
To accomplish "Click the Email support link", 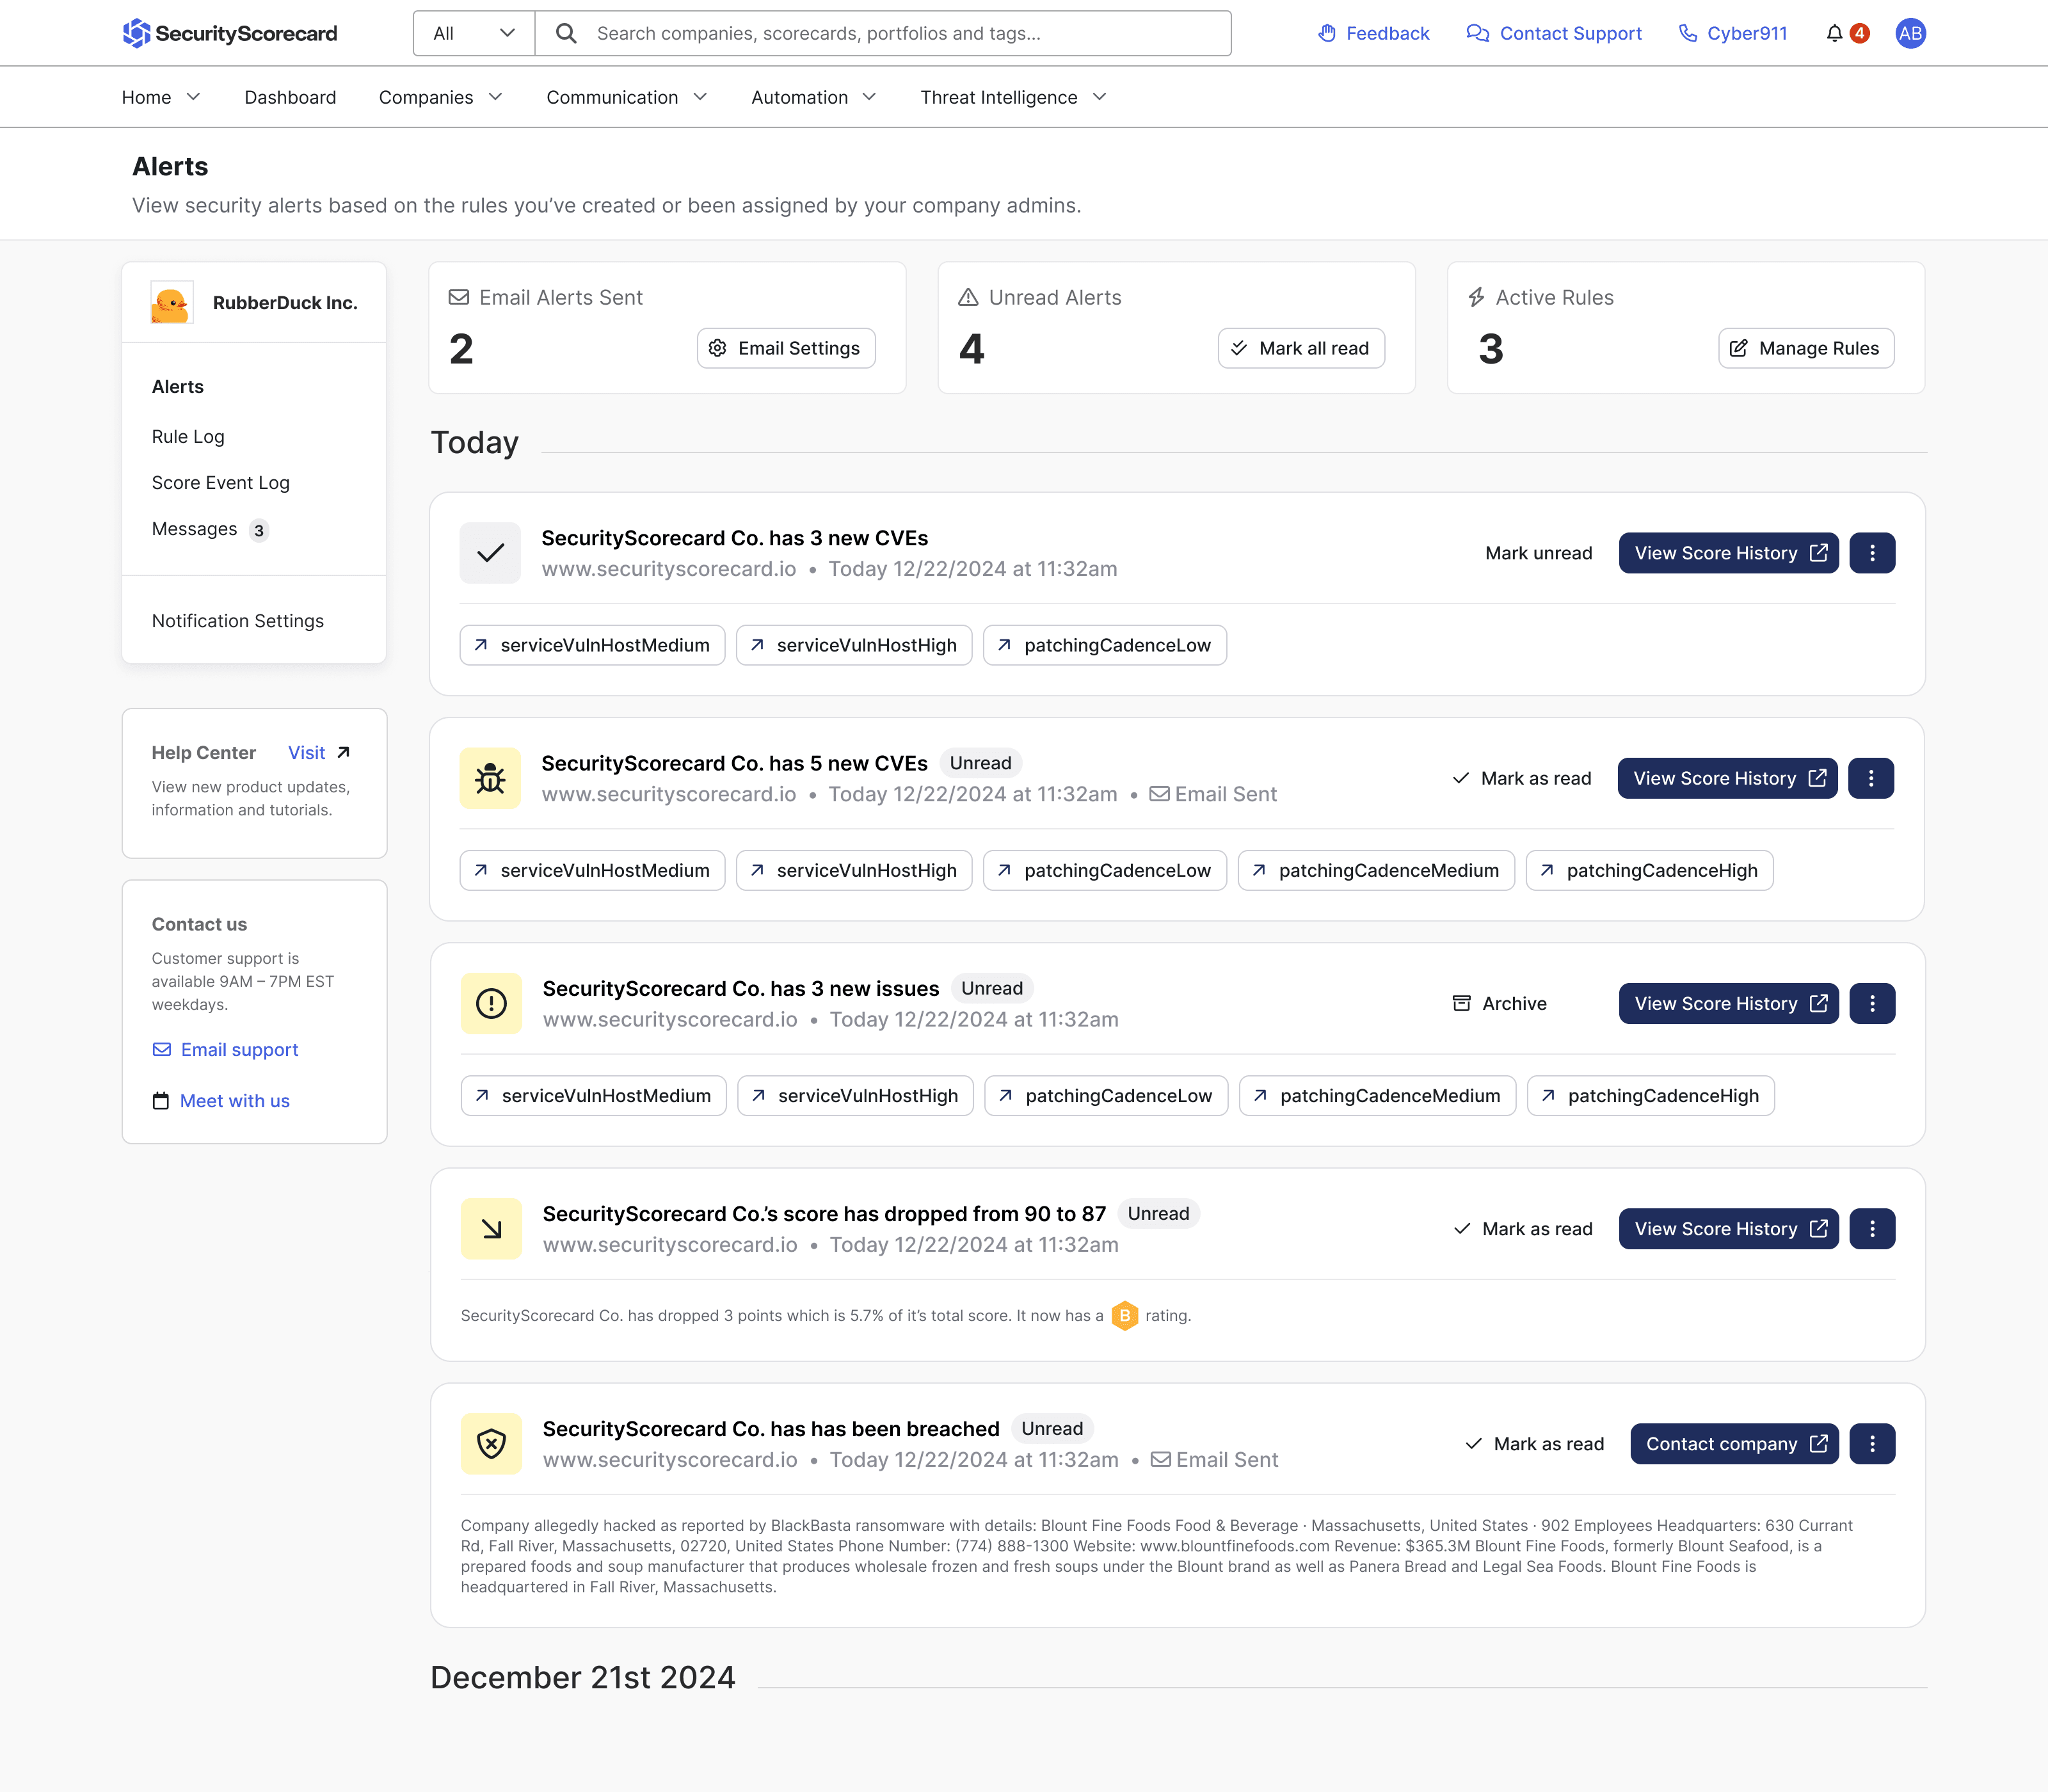I will click(239, 1049).
